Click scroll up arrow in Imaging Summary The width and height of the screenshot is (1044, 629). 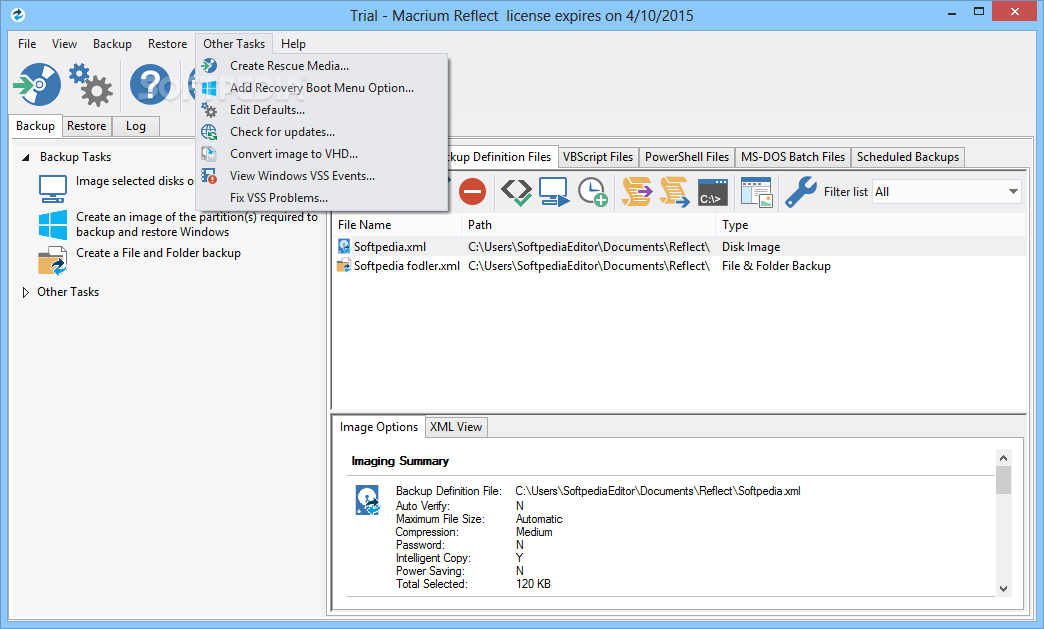[x=1003, y=458]
